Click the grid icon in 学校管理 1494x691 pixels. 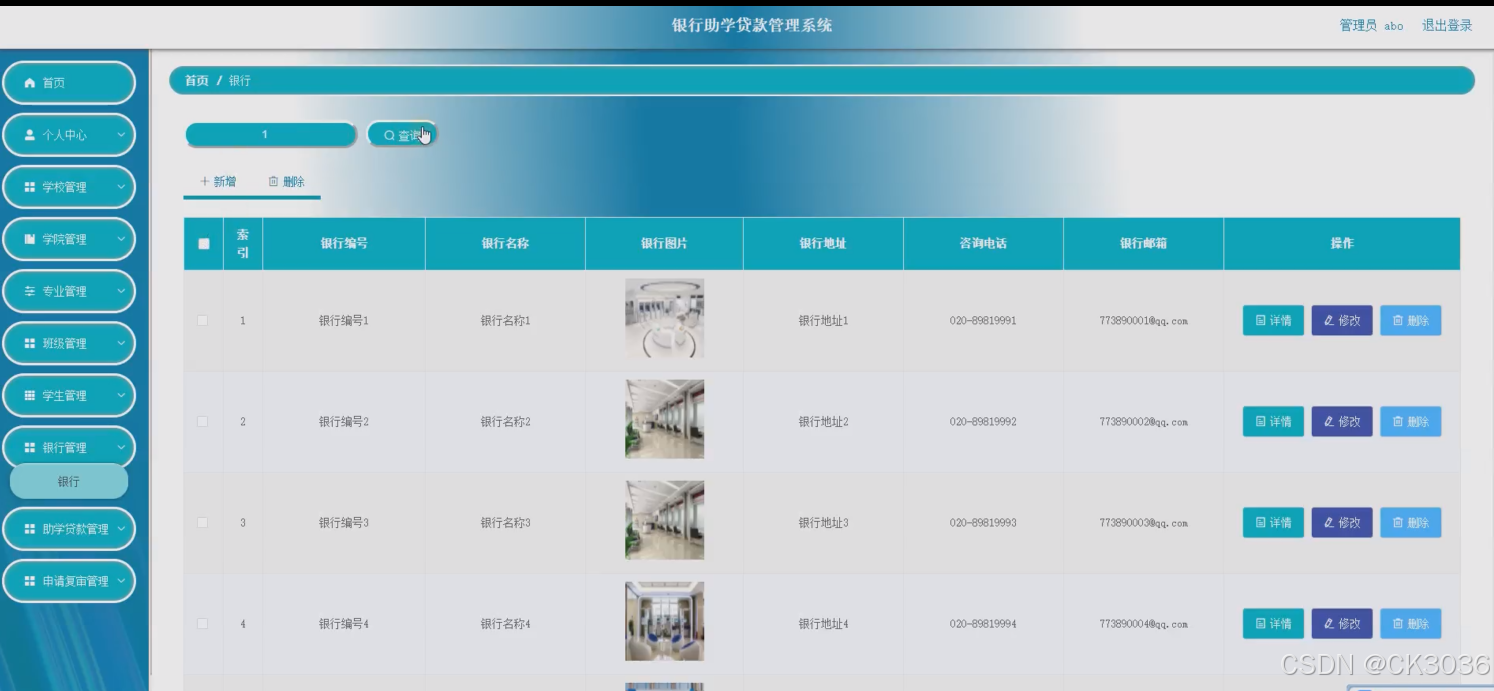pyautogui.click(x=30, y=187)
